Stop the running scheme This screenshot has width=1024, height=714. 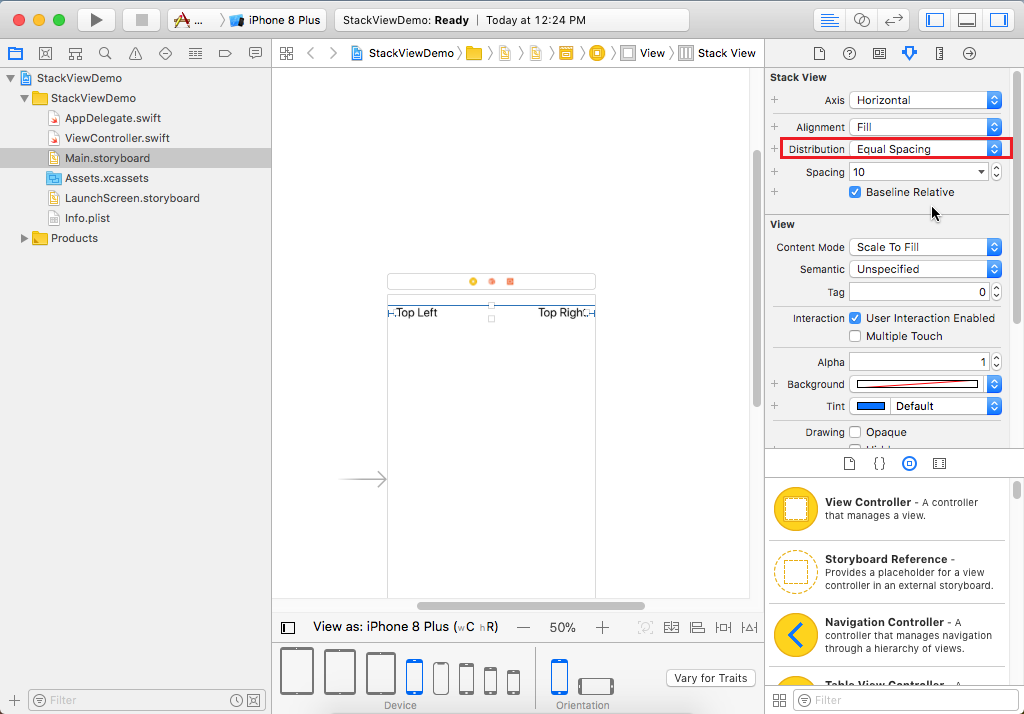pos(141,20)
